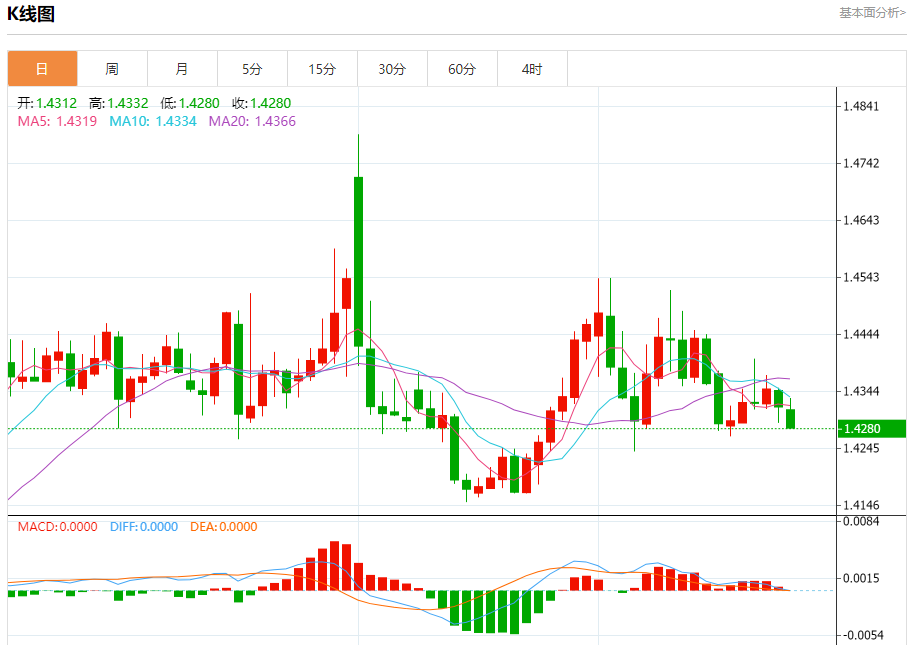Viewport: 911px width, 645px height.
Task: Switch to the 月 monthly tab
Action: pyautogui.click(x=182, y=69)
